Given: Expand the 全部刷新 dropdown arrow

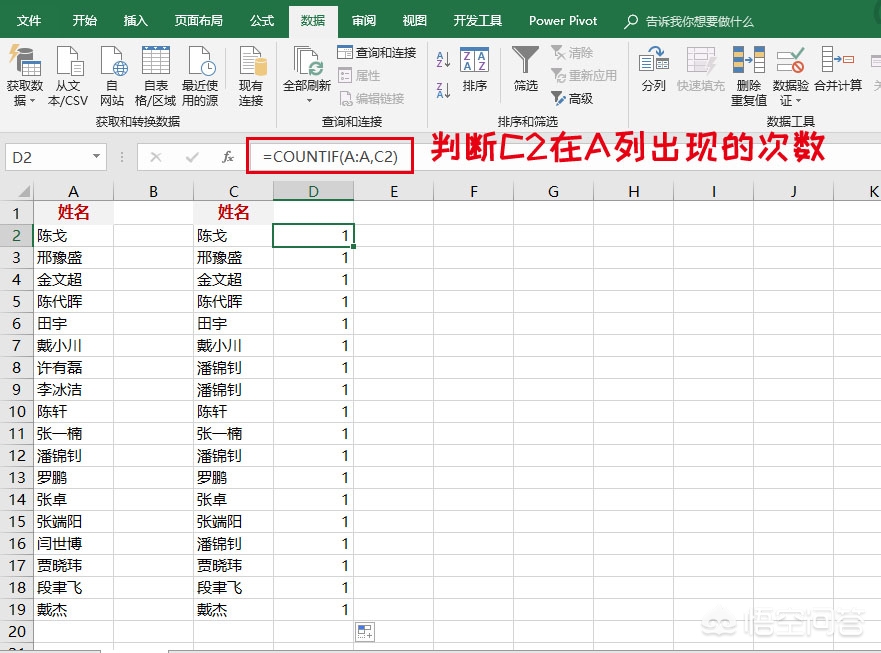Looking at the screenshot, I should (308, 101).
